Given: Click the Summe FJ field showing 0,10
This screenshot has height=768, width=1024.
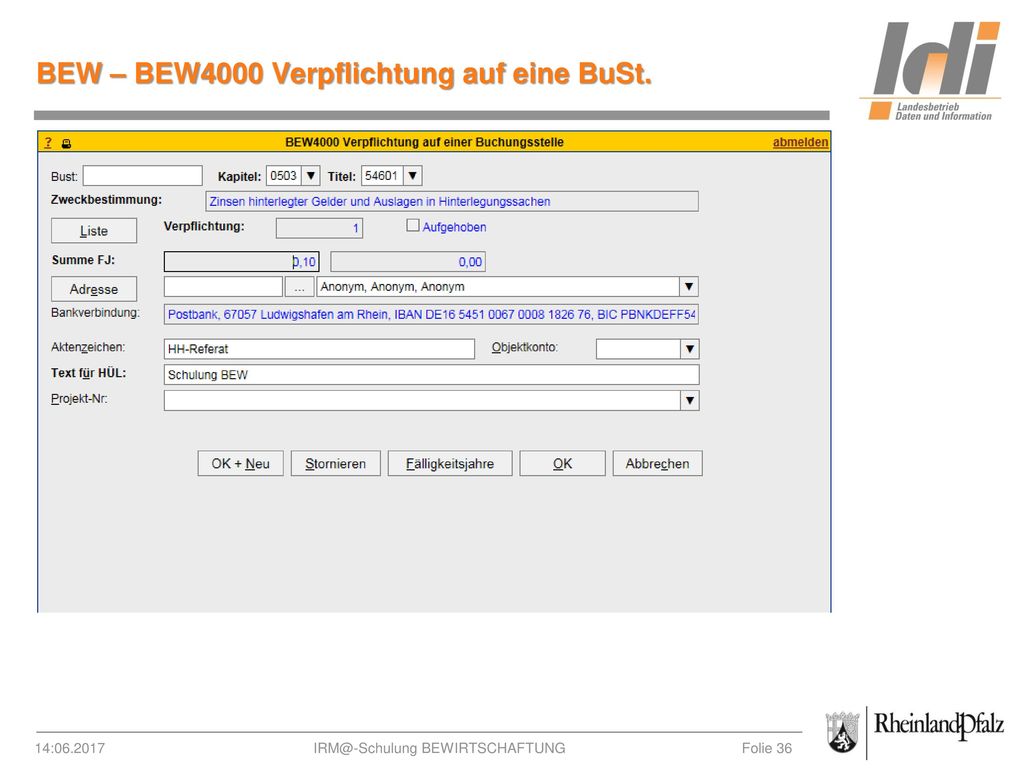Looking at the screenshot, I should pos(242,262).
